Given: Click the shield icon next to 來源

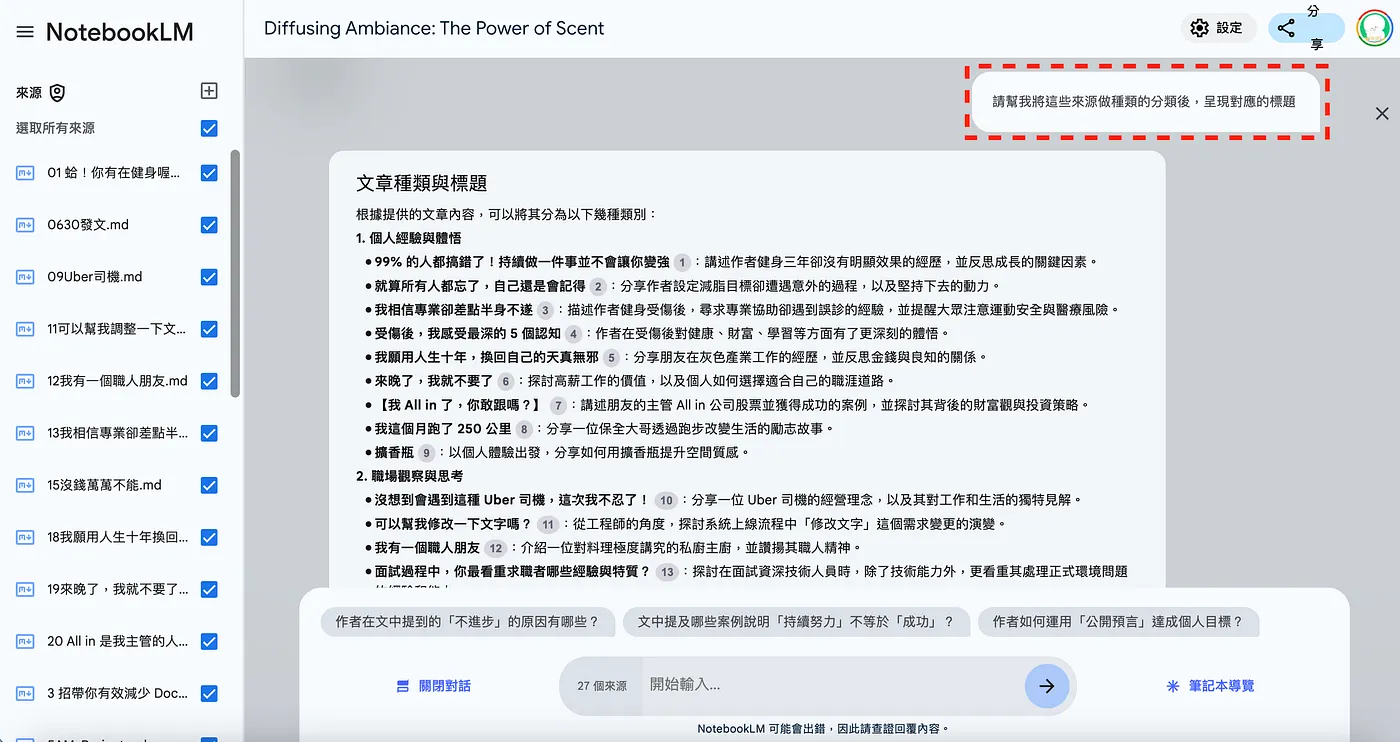Looking at the screenshot, I should (x=57, y=93).
